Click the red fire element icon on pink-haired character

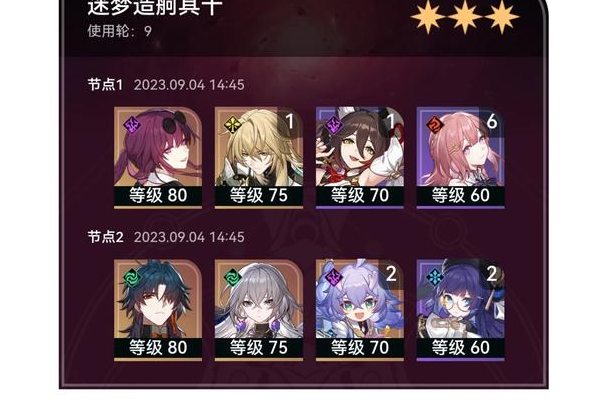click(434, 125)
